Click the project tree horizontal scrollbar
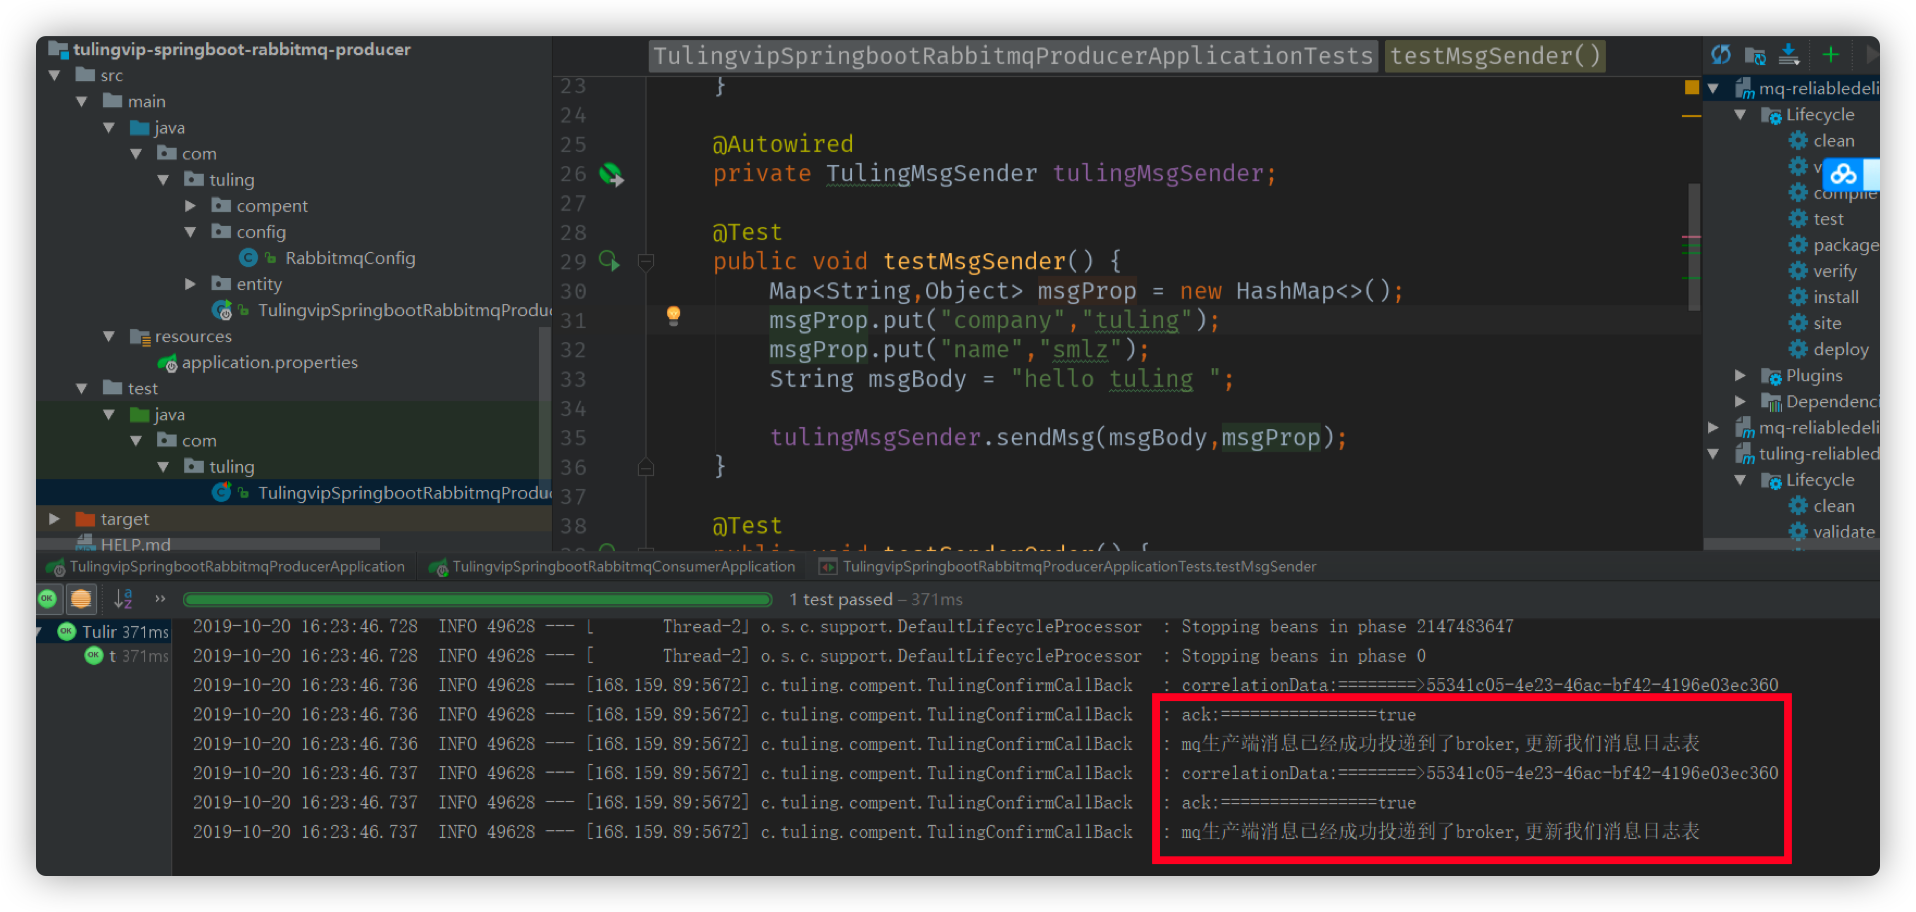This screenshot has height=912, width=1916. point(208,544)
